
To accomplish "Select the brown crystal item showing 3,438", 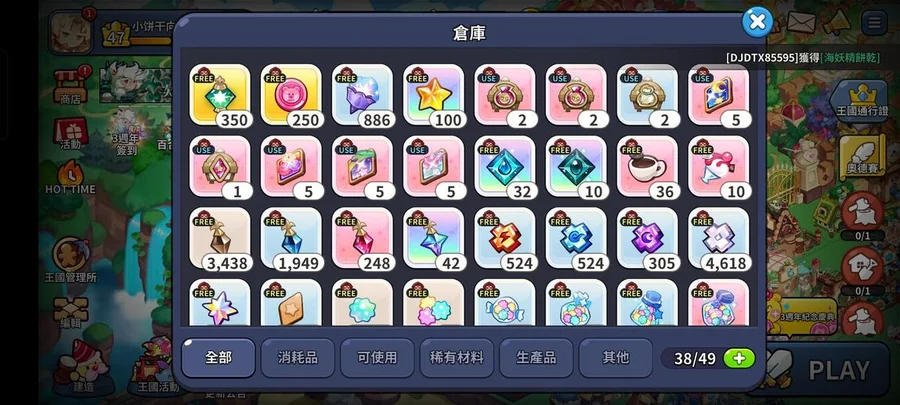I will coord(220,238).
